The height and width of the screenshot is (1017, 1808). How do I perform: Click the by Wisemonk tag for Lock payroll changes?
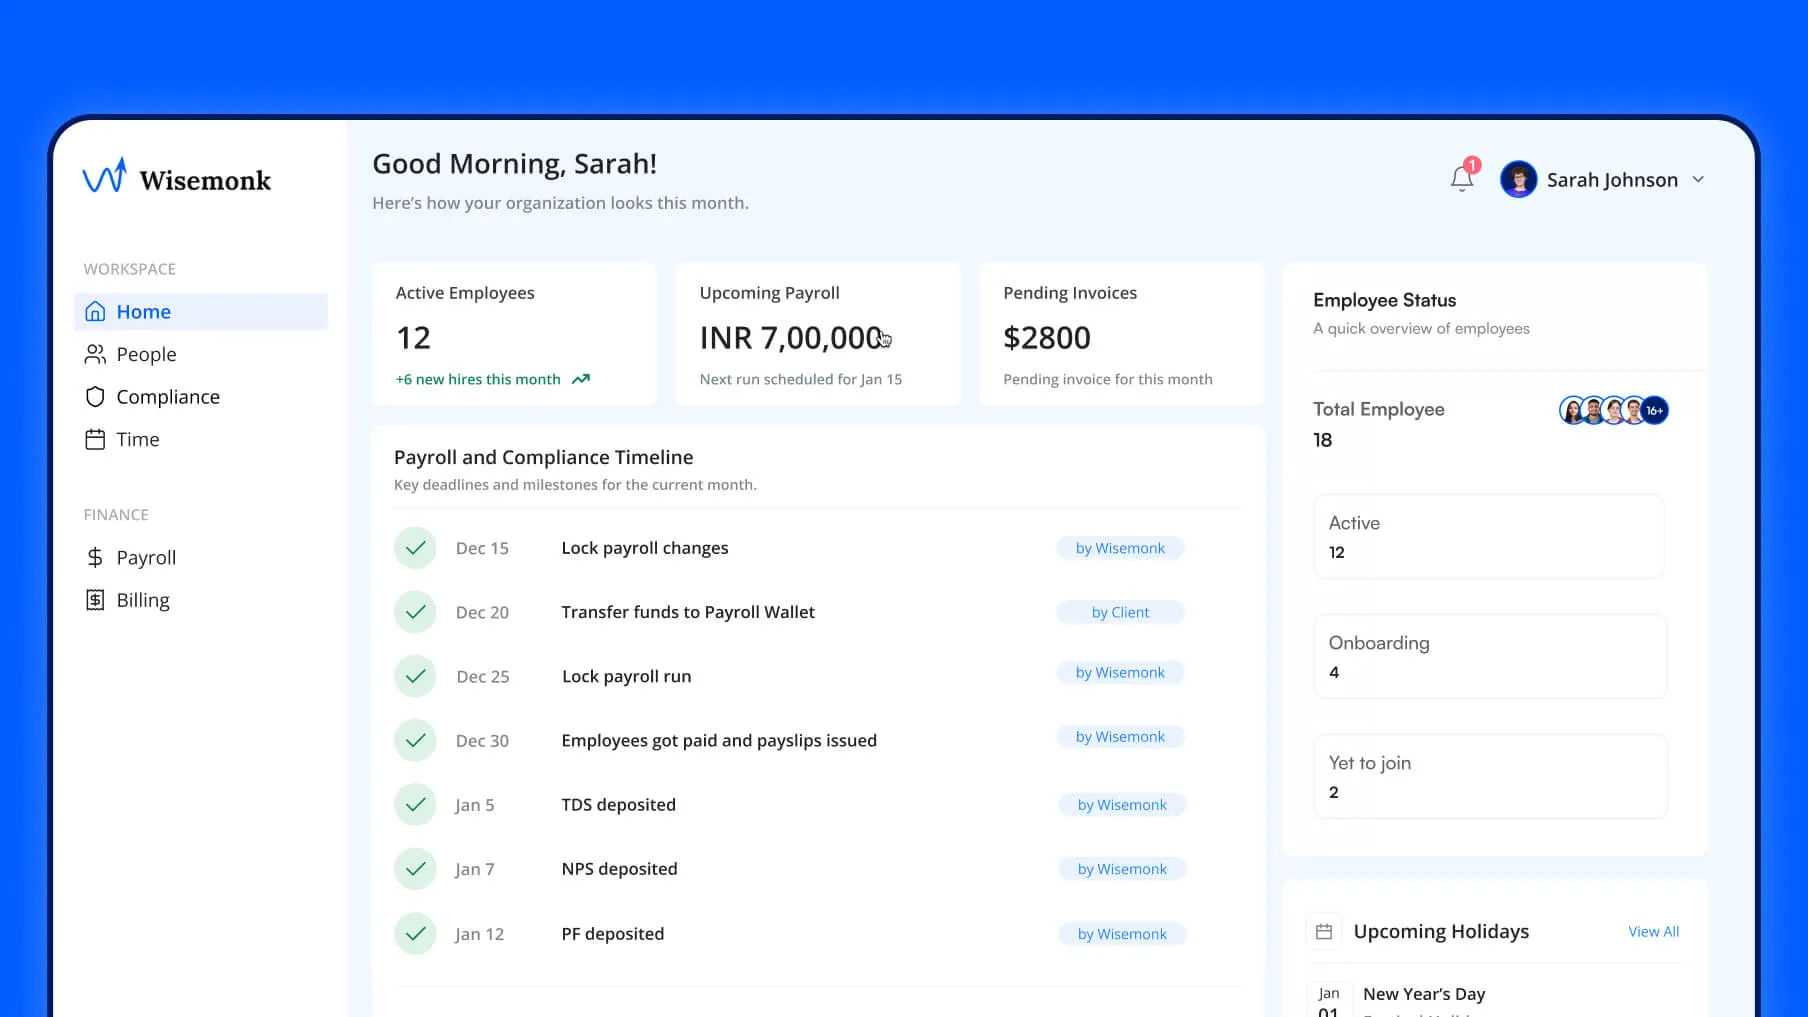(1120, 548)
